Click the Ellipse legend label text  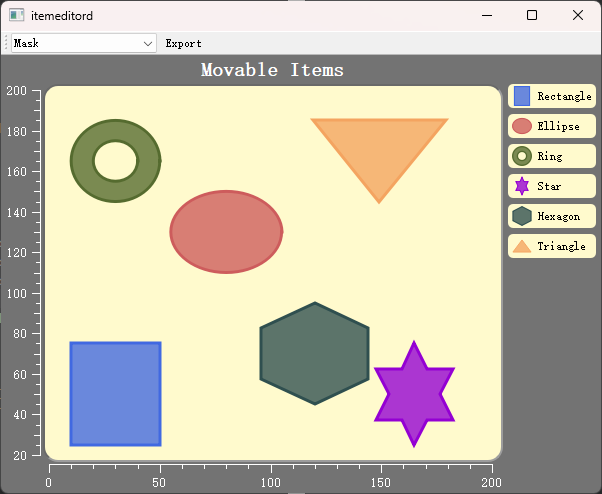(558, 126)
